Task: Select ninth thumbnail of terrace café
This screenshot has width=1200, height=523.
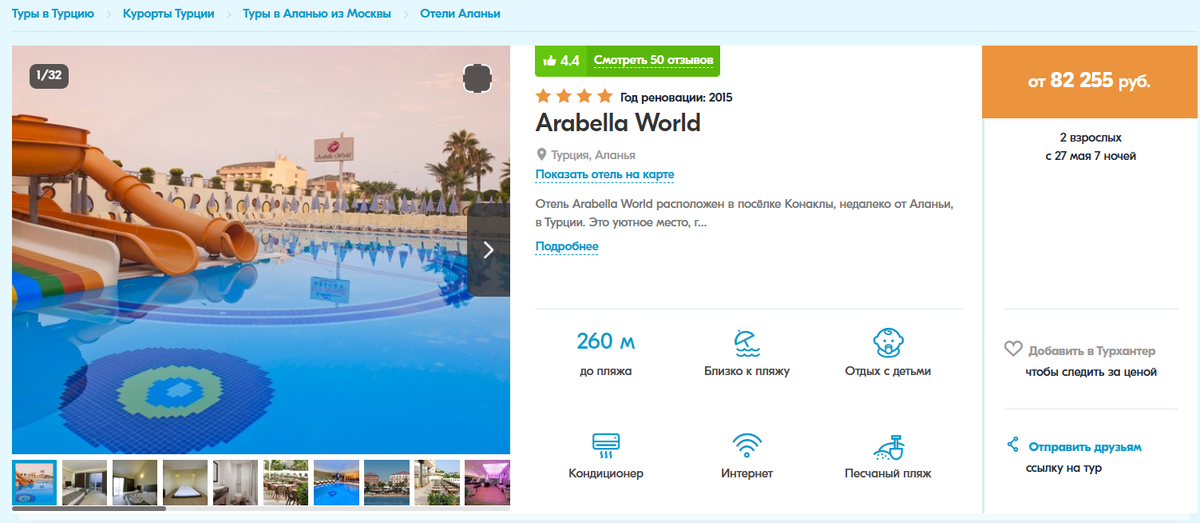Action: click(436, 482)
